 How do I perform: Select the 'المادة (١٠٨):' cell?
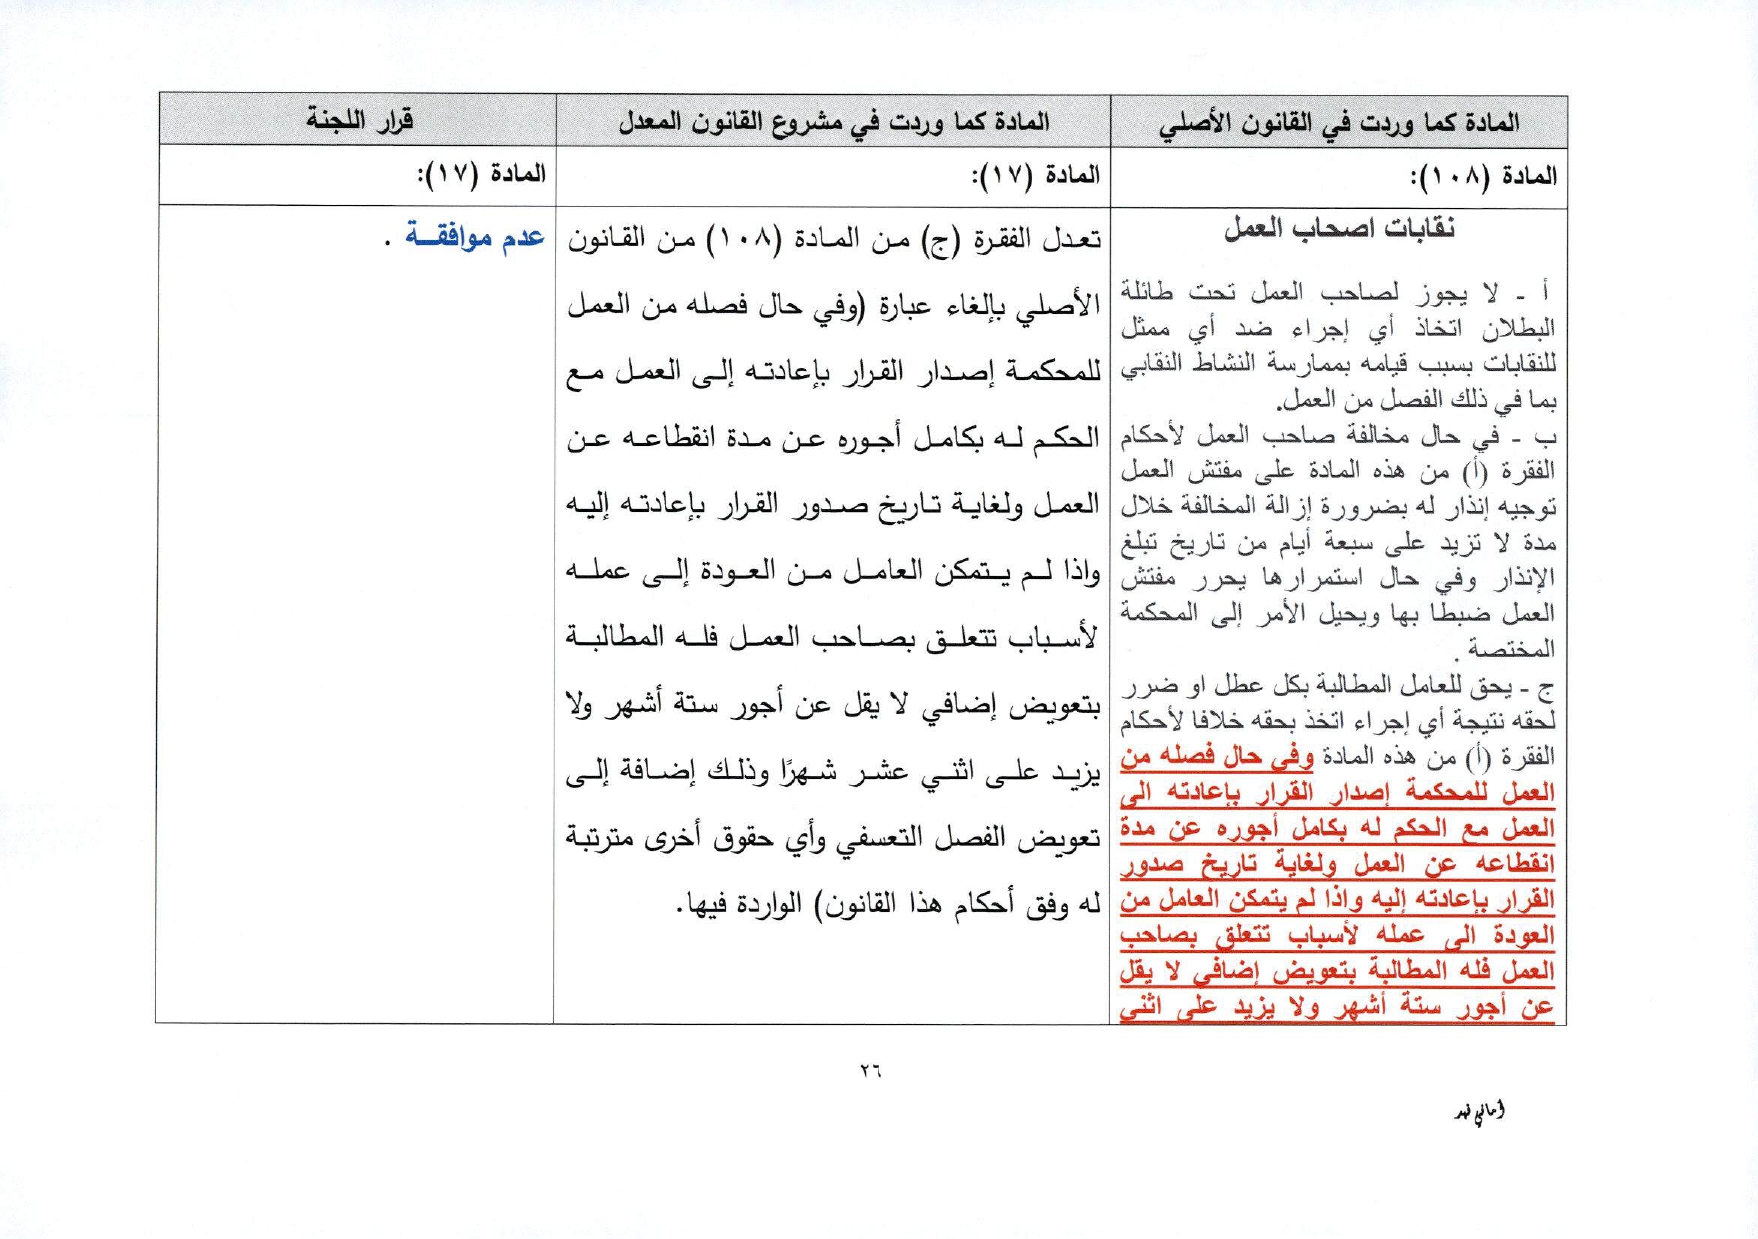(1482, 177)
